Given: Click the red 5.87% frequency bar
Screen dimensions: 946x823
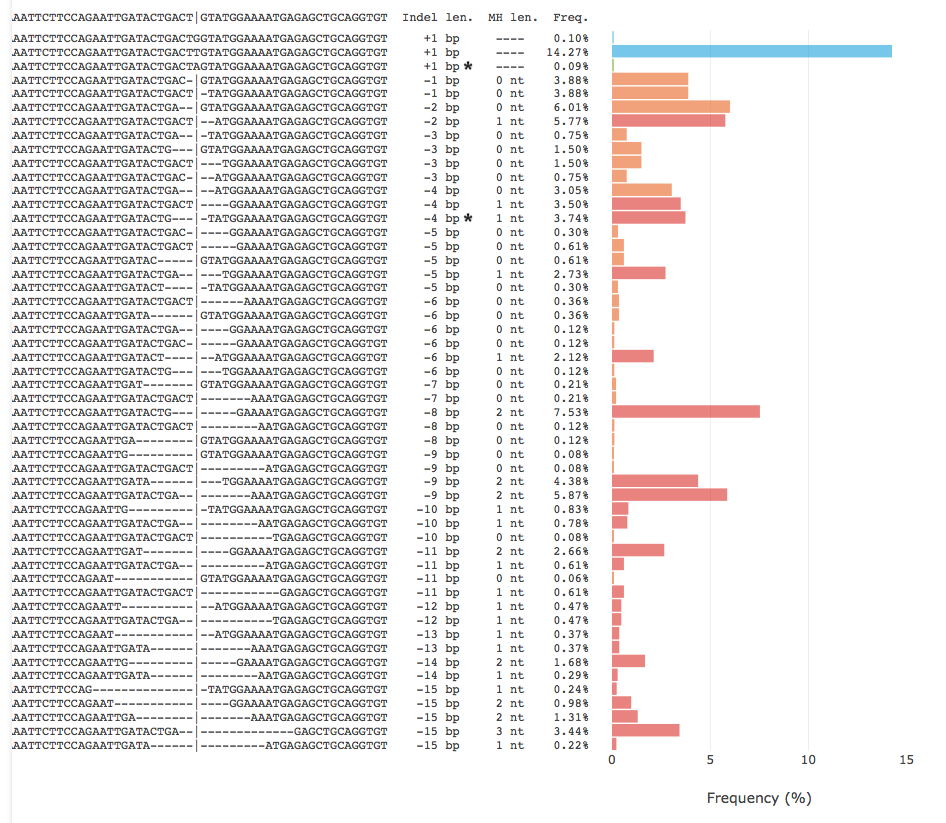Looking at the screenshot, I should 669,495.
